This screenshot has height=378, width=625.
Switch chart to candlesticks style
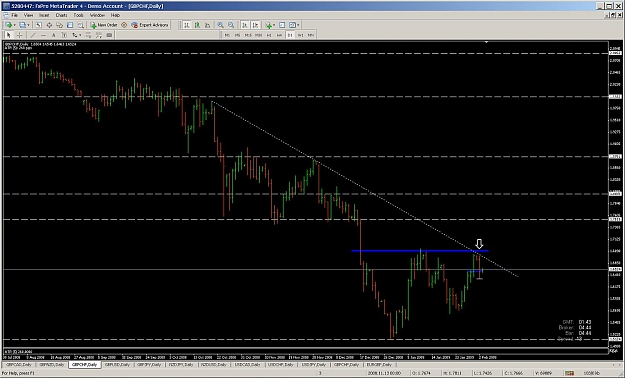pos(197,25)
